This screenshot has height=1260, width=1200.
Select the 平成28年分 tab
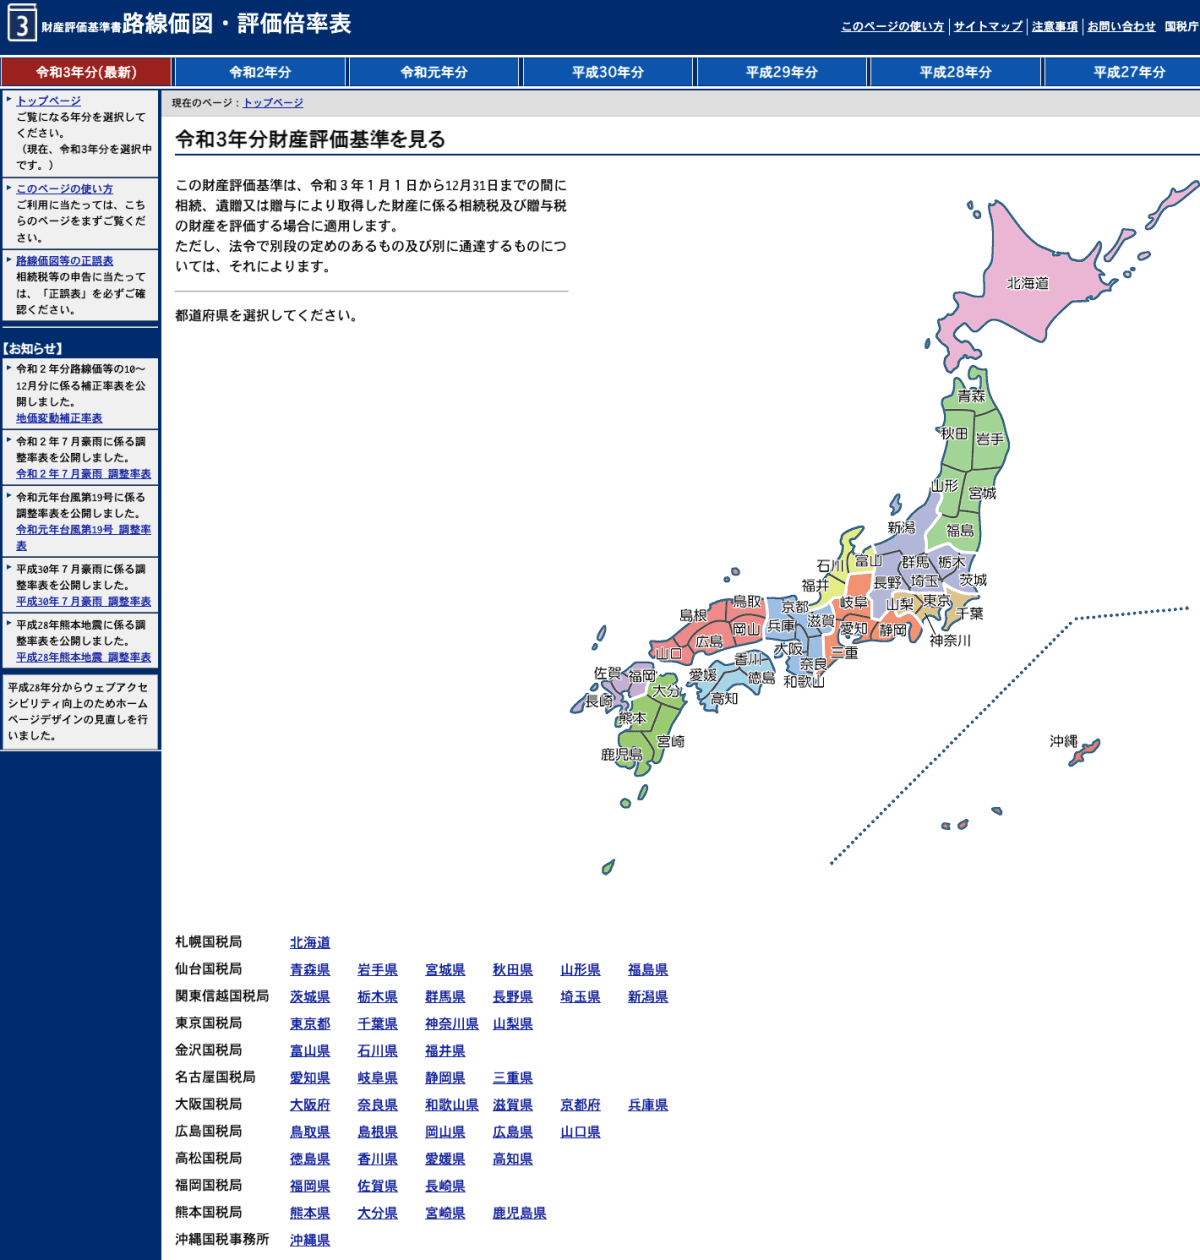(x=956, y=72)
